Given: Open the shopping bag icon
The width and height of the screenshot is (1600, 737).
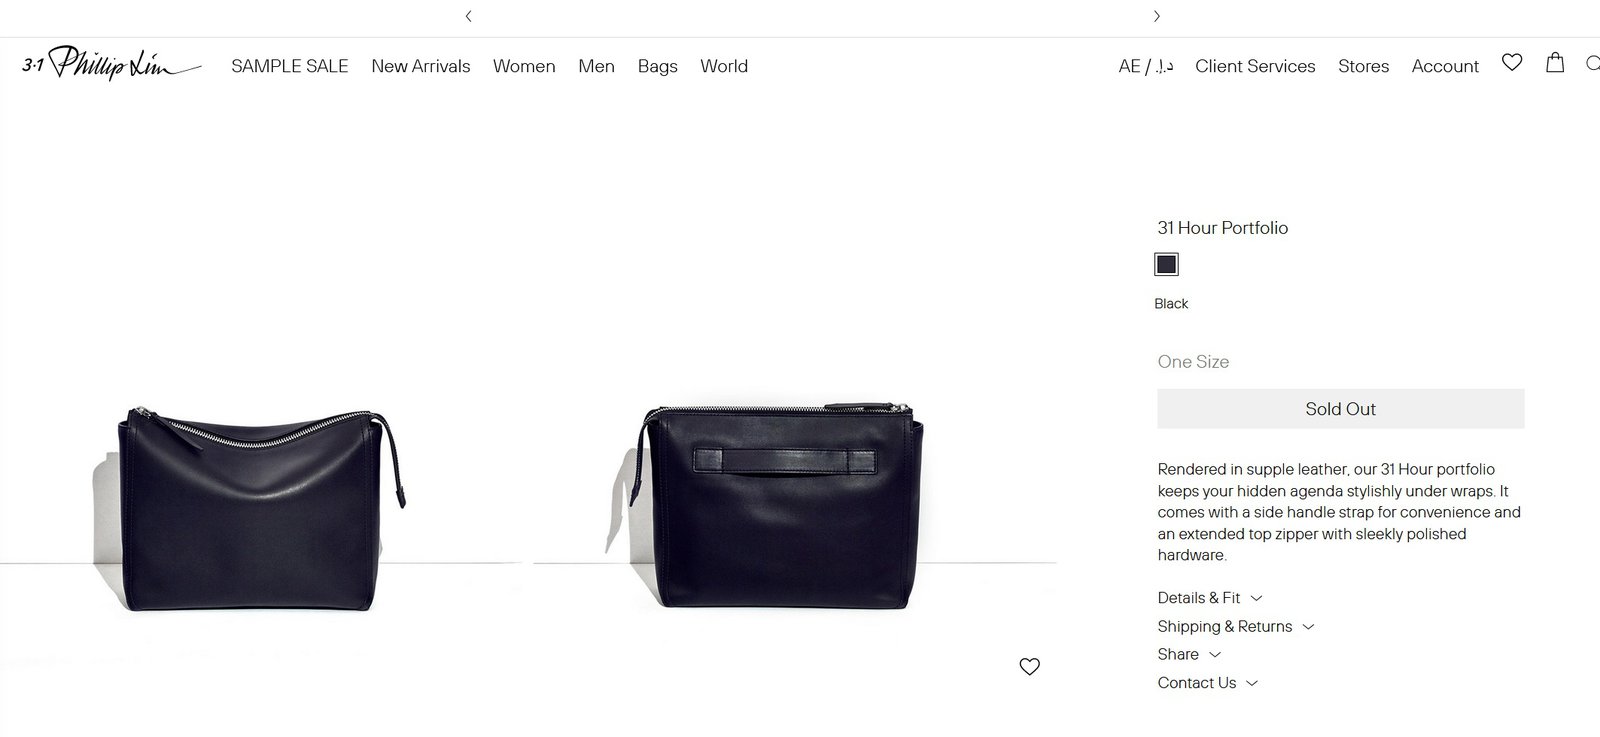Looking at the screenshot, I should coord(1555,62).
